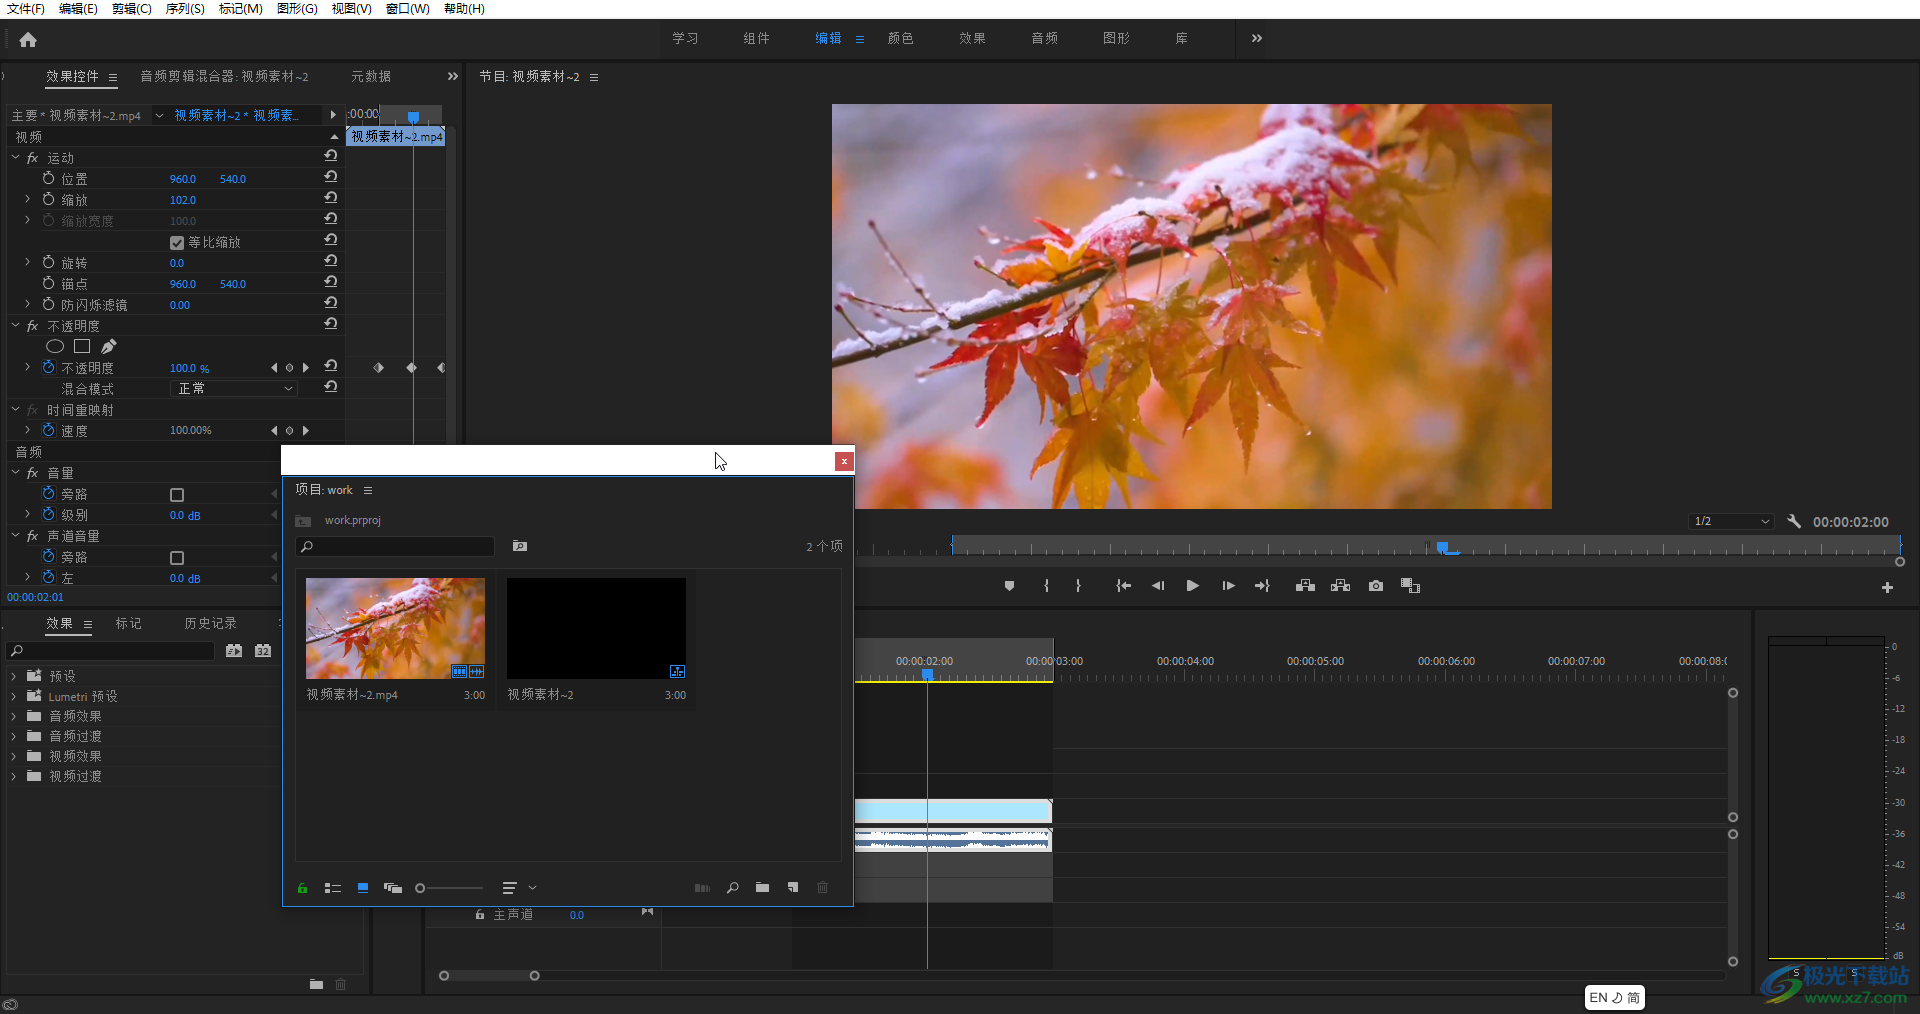Toggle animation stopwatch for Opacity (不透明度)
The width and height of the screenshot is (1920, 1014).
click(x=48, y=367)
